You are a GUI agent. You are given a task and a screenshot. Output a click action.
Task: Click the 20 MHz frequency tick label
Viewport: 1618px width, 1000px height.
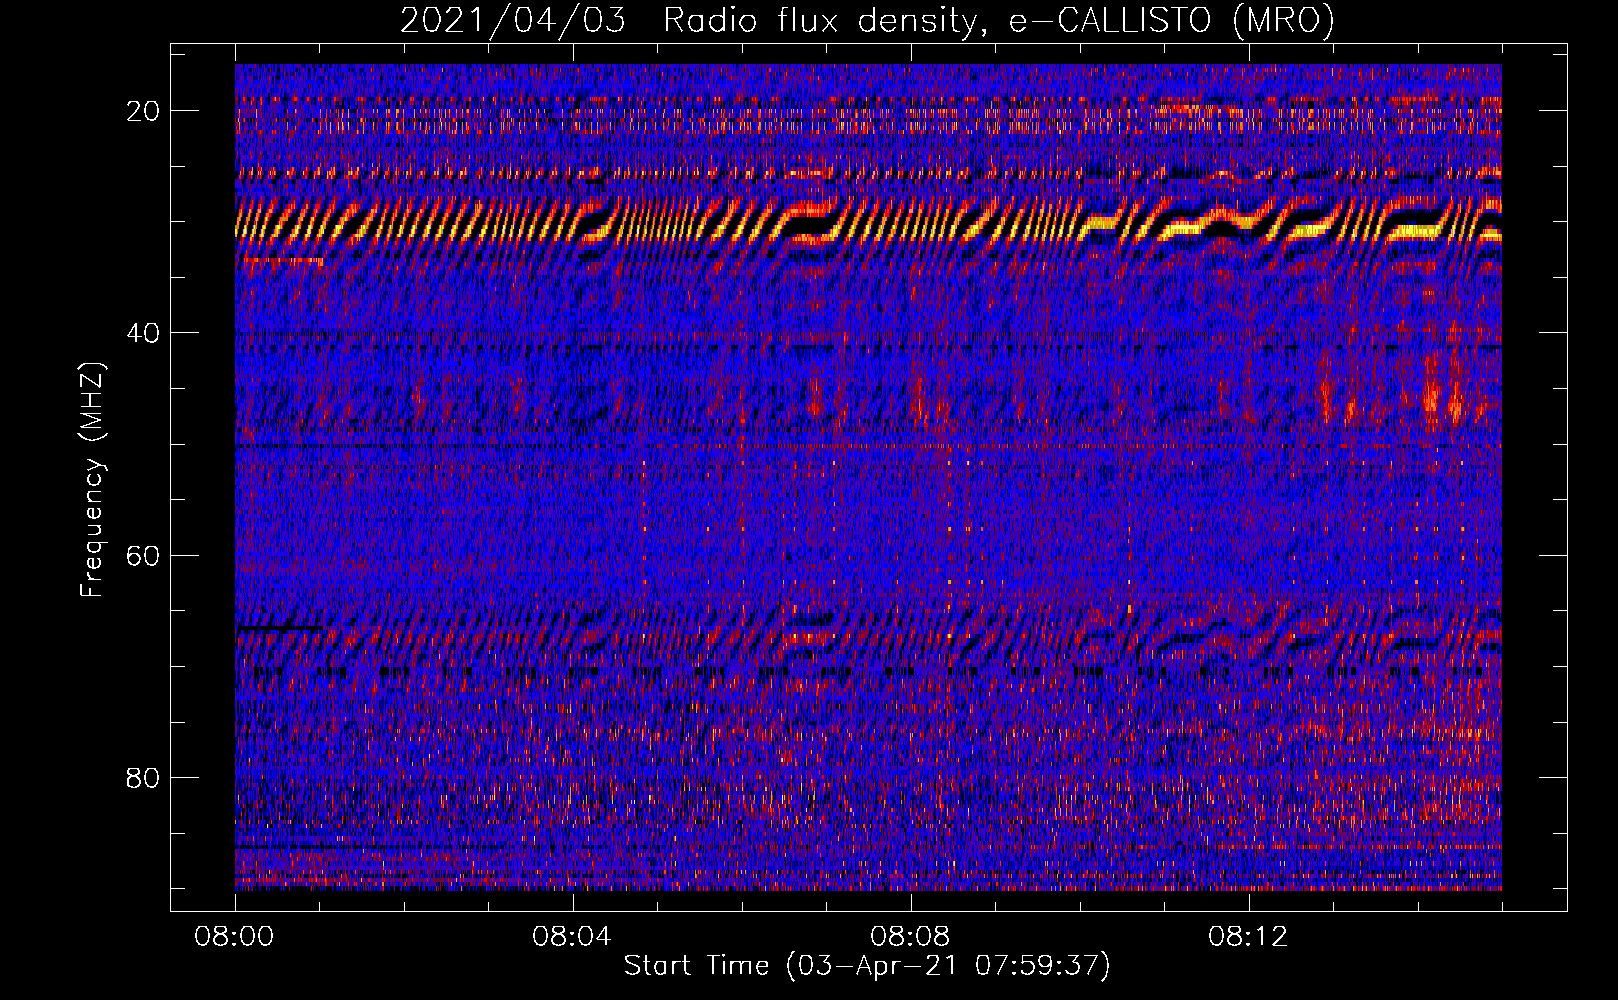(143, 111)
